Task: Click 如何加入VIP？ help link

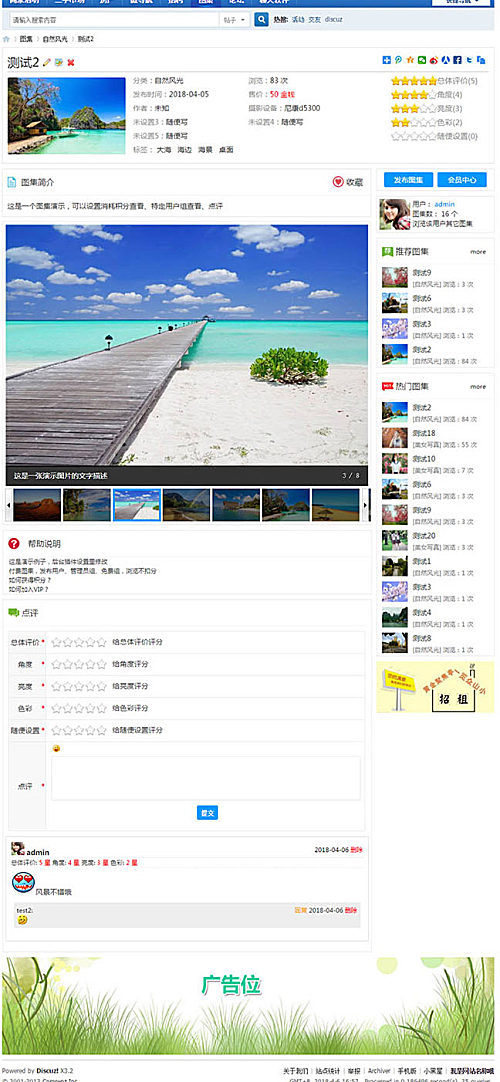Action: 28,590
